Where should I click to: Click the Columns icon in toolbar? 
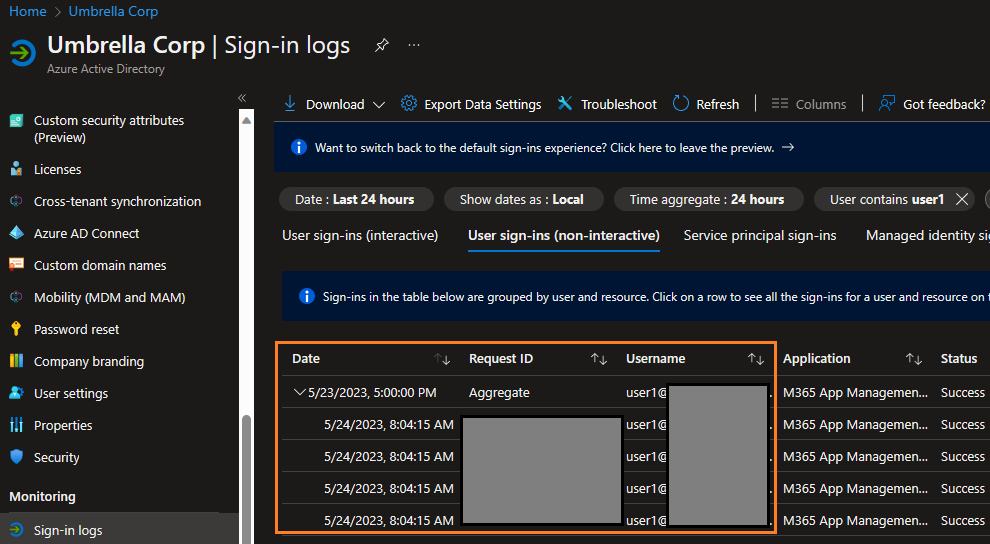coord(780,103)
